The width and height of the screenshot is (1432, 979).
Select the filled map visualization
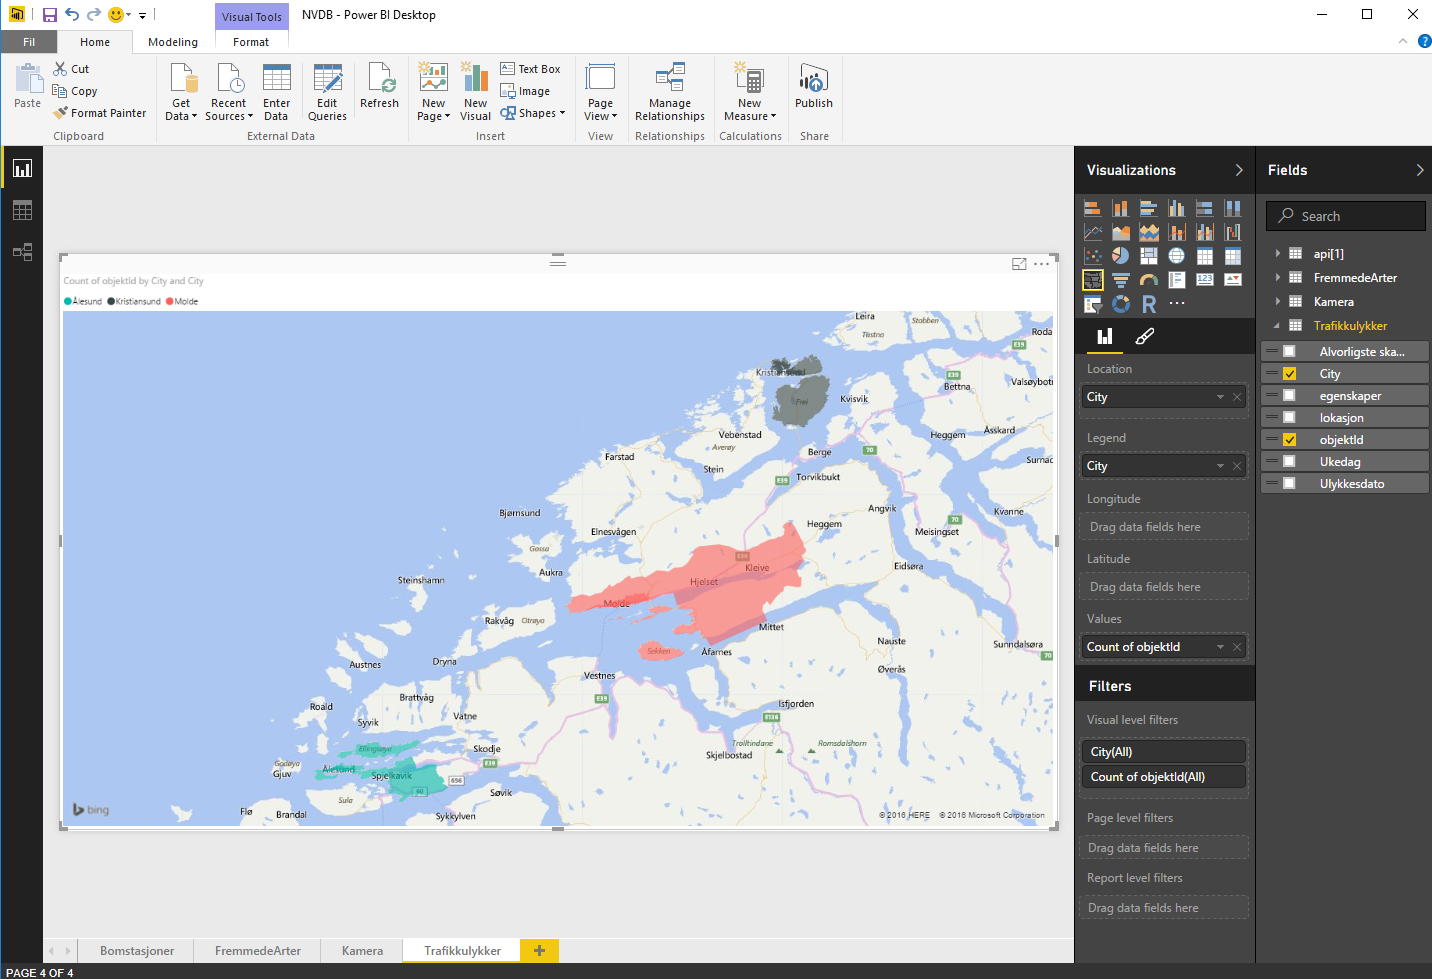pos(1093,280)
